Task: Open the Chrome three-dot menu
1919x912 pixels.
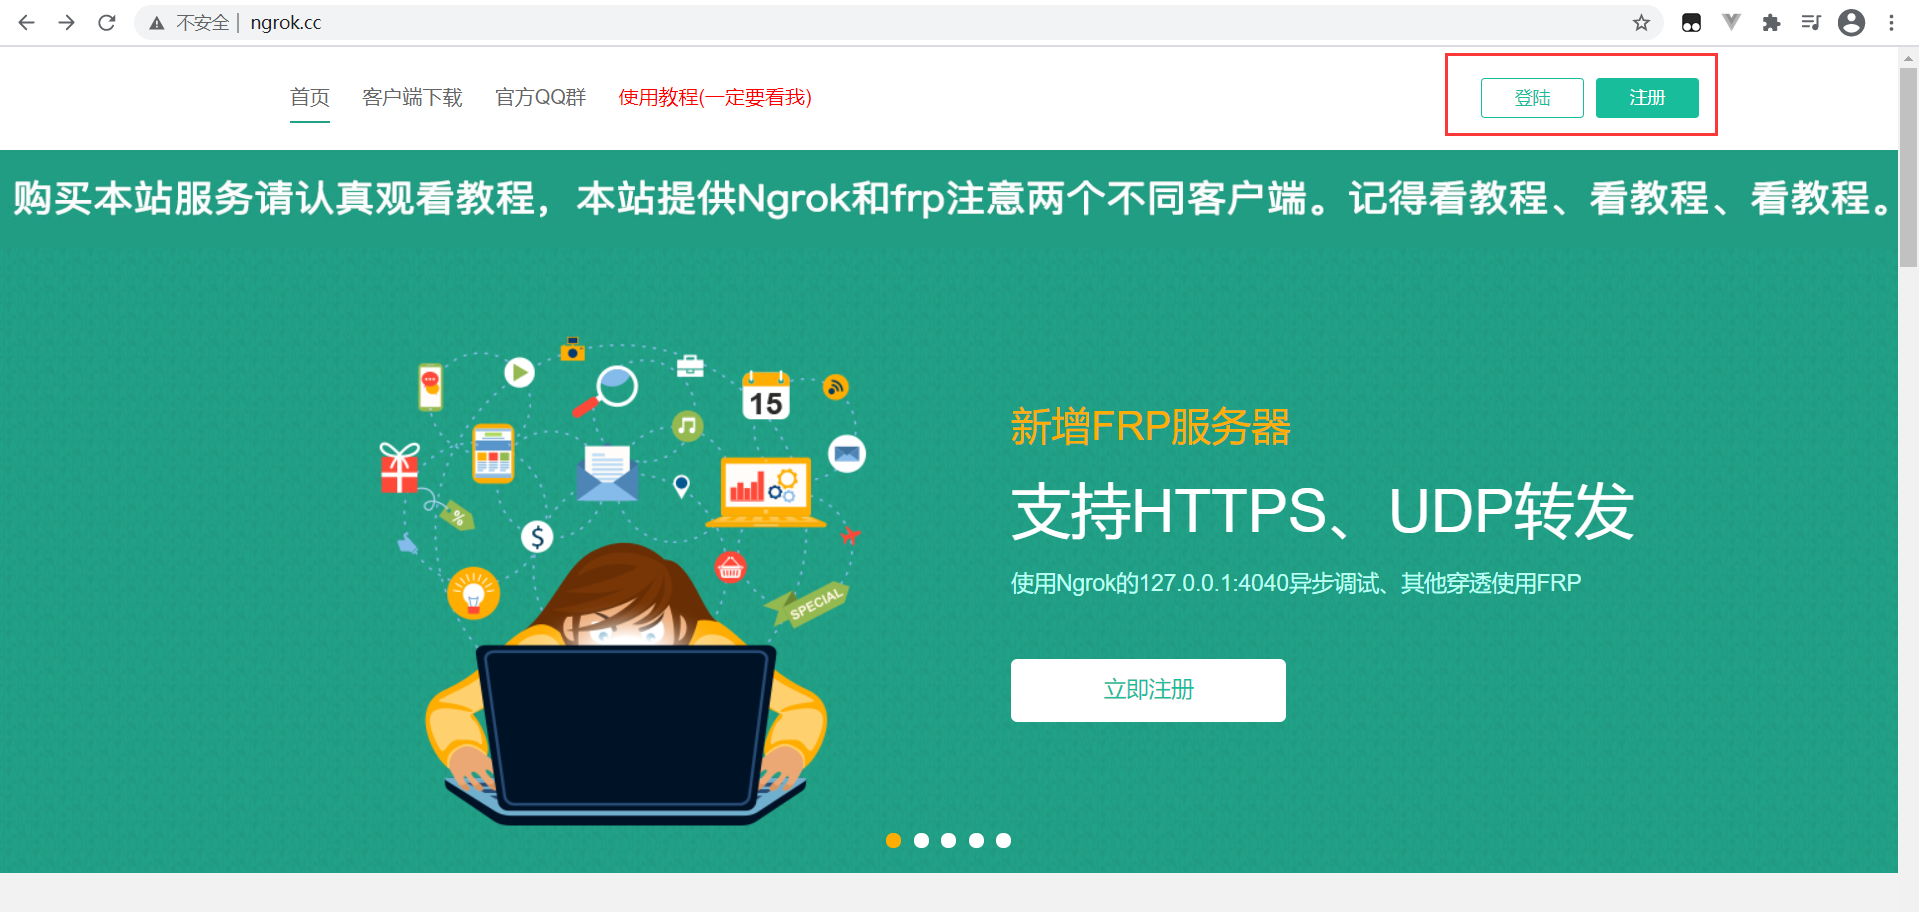Action: 1891,22
